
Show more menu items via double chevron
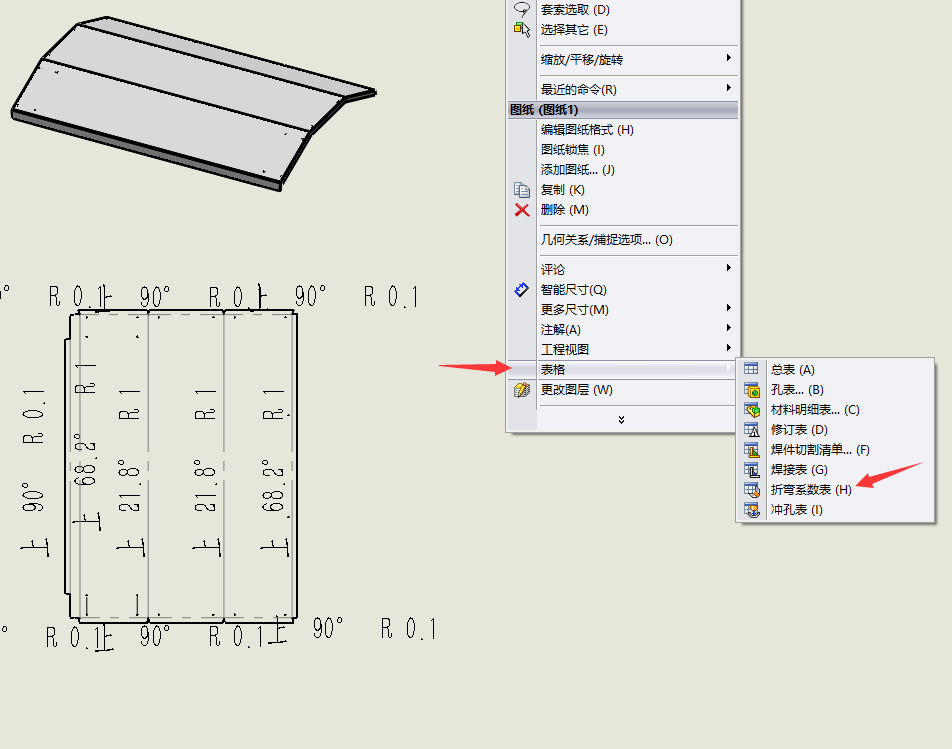(x=621, y=420)
